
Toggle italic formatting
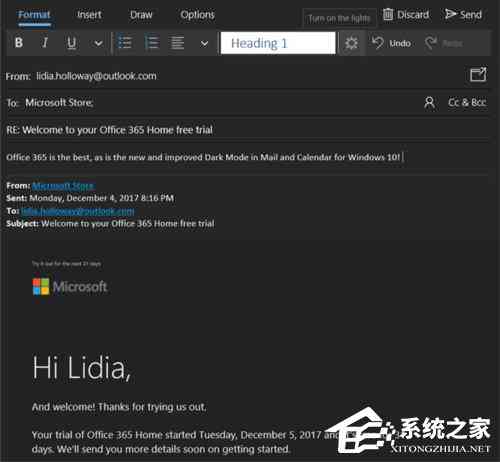(x=45, y=43)
